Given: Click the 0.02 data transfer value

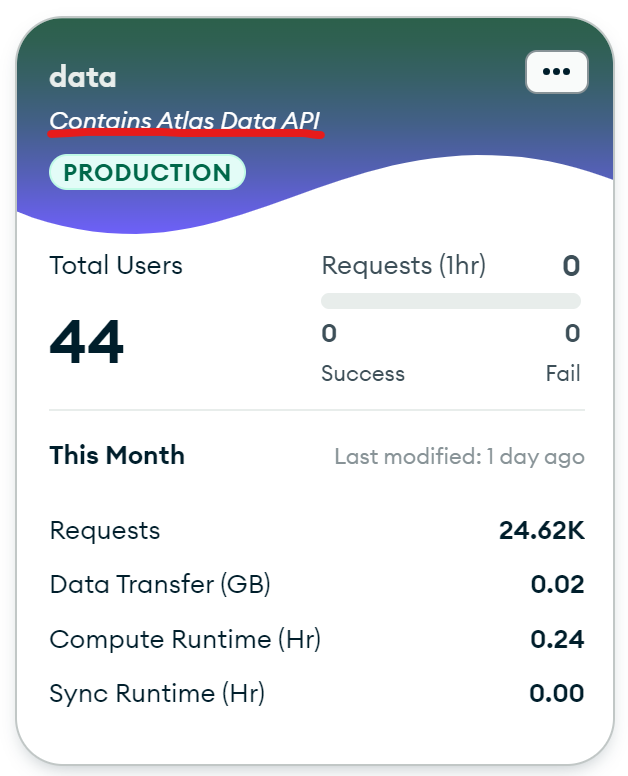Looking at the screenshot, I should click(x=557, y=584).
